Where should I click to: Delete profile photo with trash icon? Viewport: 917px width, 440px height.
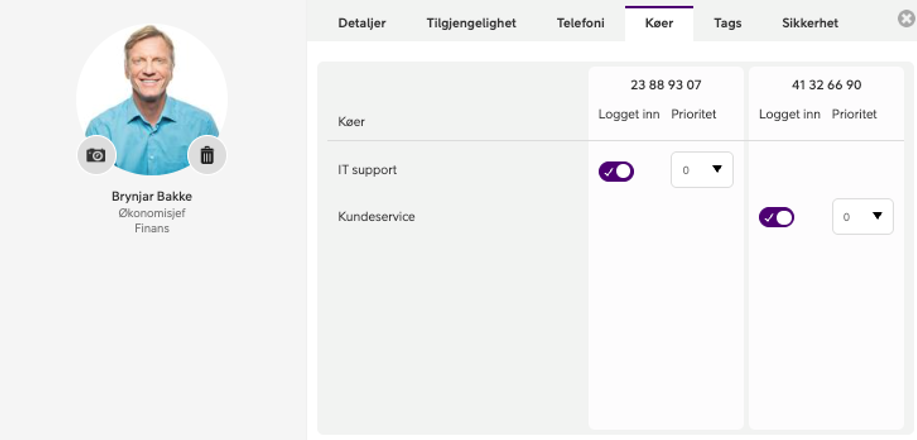pos(207,155)
